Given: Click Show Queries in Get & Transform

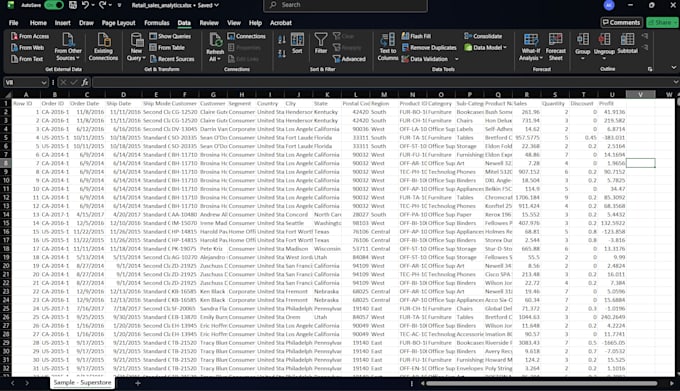Looking at the screenshot, I should pyautogui.click(x=170, y=36).
